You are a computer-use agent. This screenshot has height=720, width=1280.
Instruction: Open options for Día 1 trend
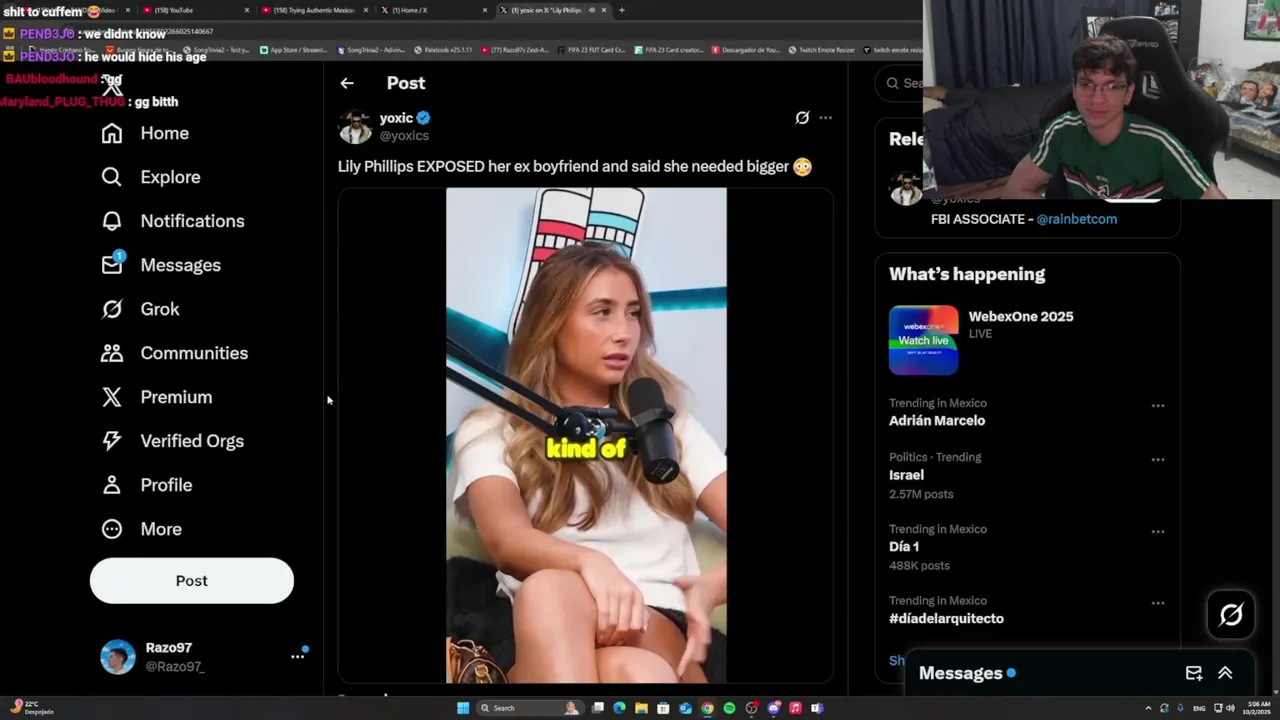click(1158, 531)
